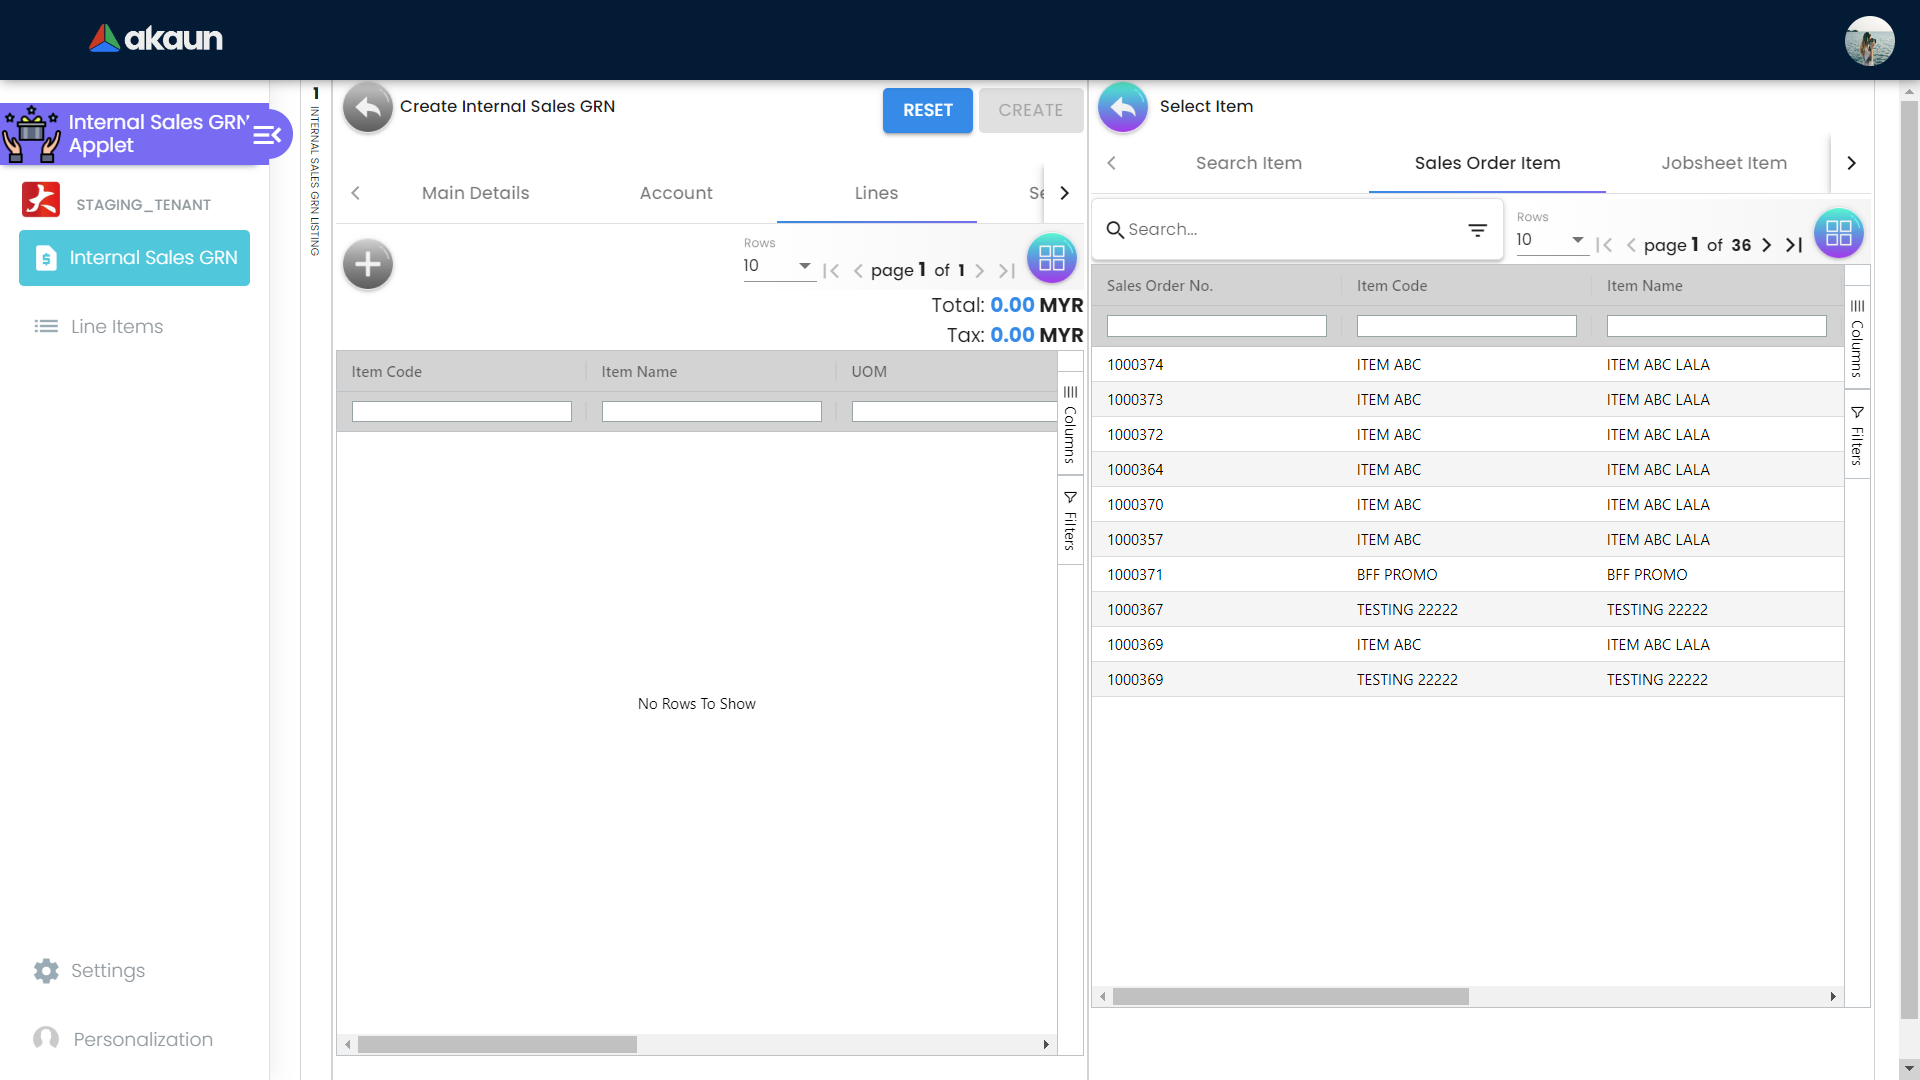The width and height of the screenshot is (1920, 1080).
Task: Open Rows dropdown in Select Item panel
Action: [x=1551, y=240]
